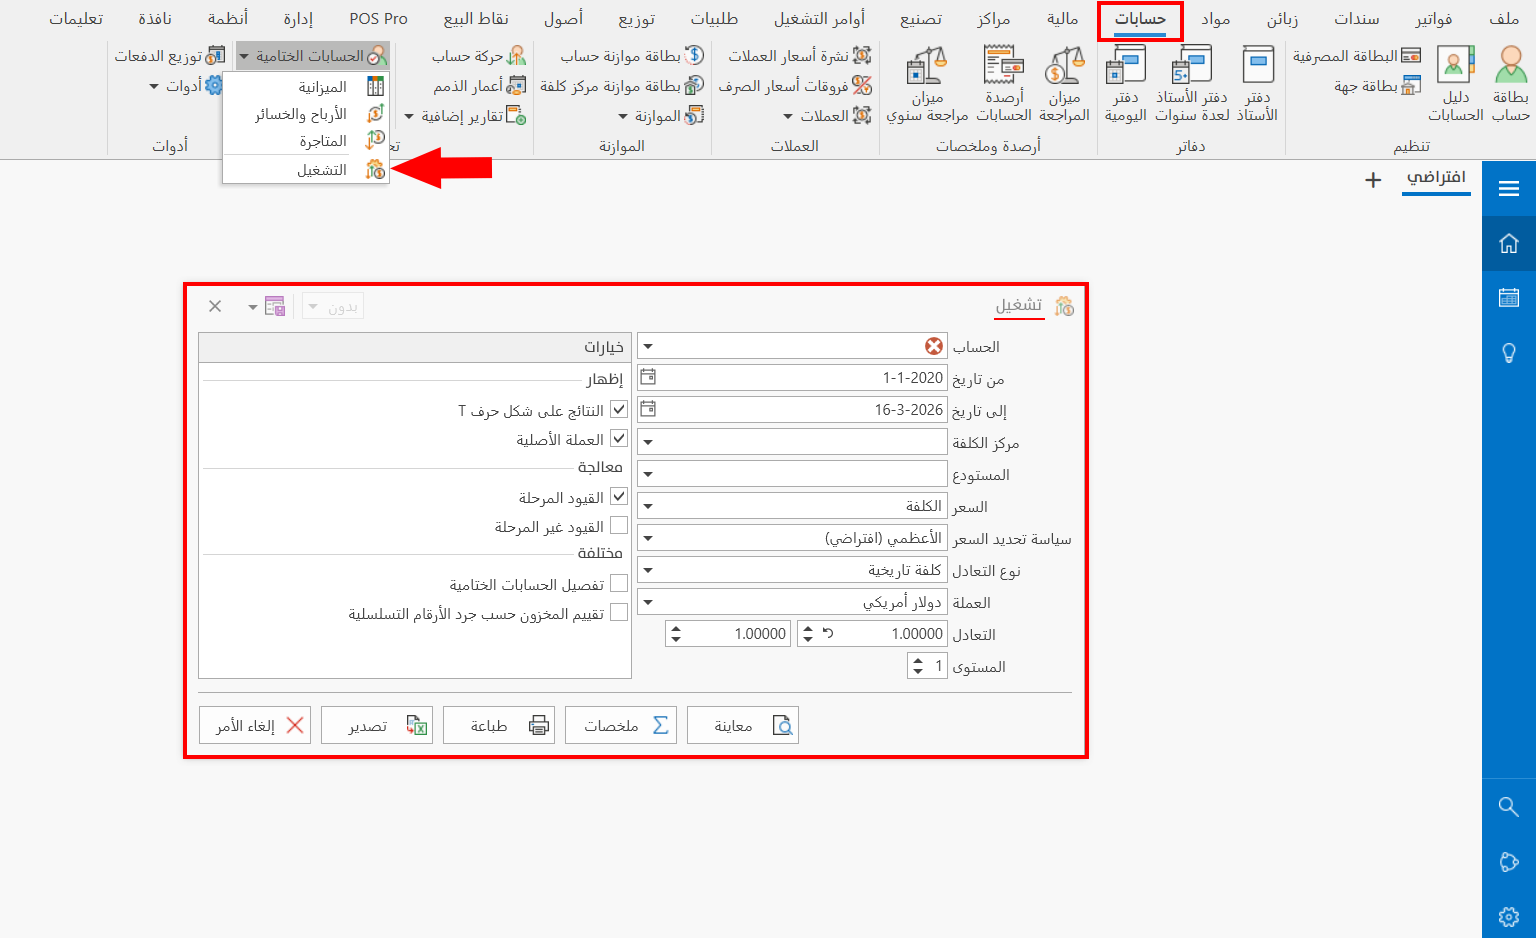Enable القيود غير المرحلة checkbox
1536x938 pixels.
tap(619, 525)
